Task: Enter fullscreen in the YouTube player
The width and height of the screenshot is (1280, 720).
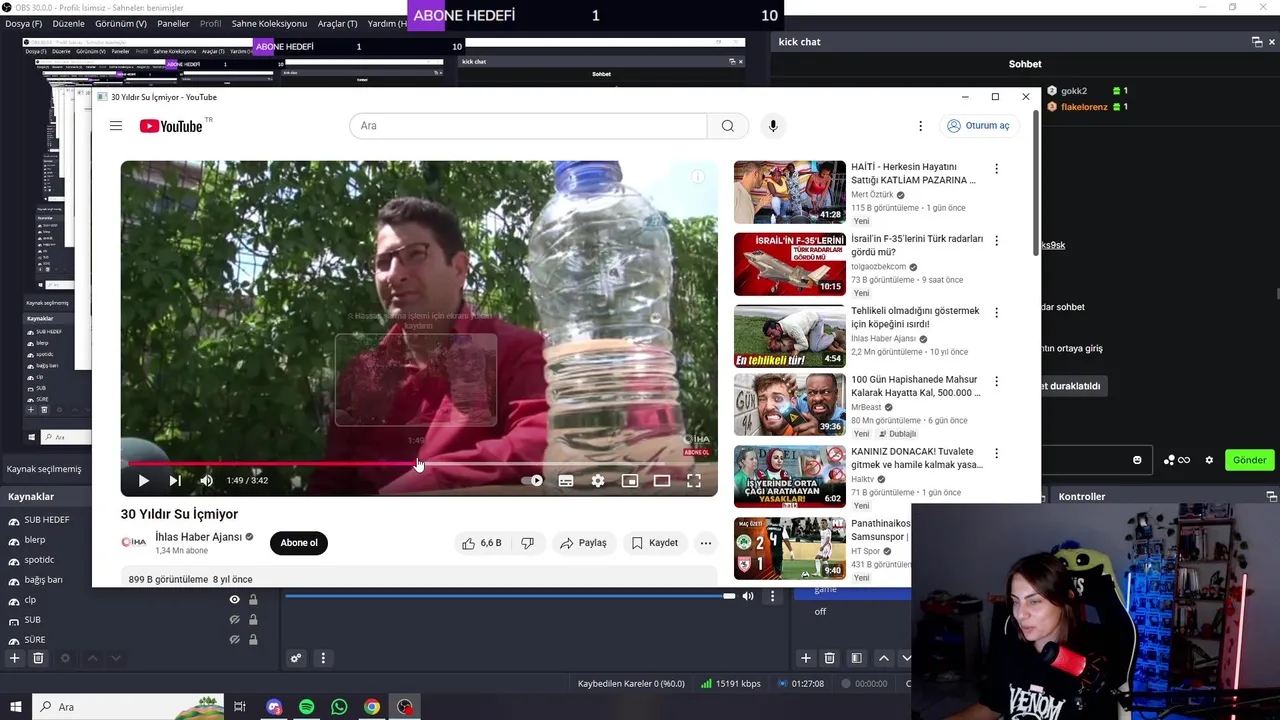Action: point(694,481)
